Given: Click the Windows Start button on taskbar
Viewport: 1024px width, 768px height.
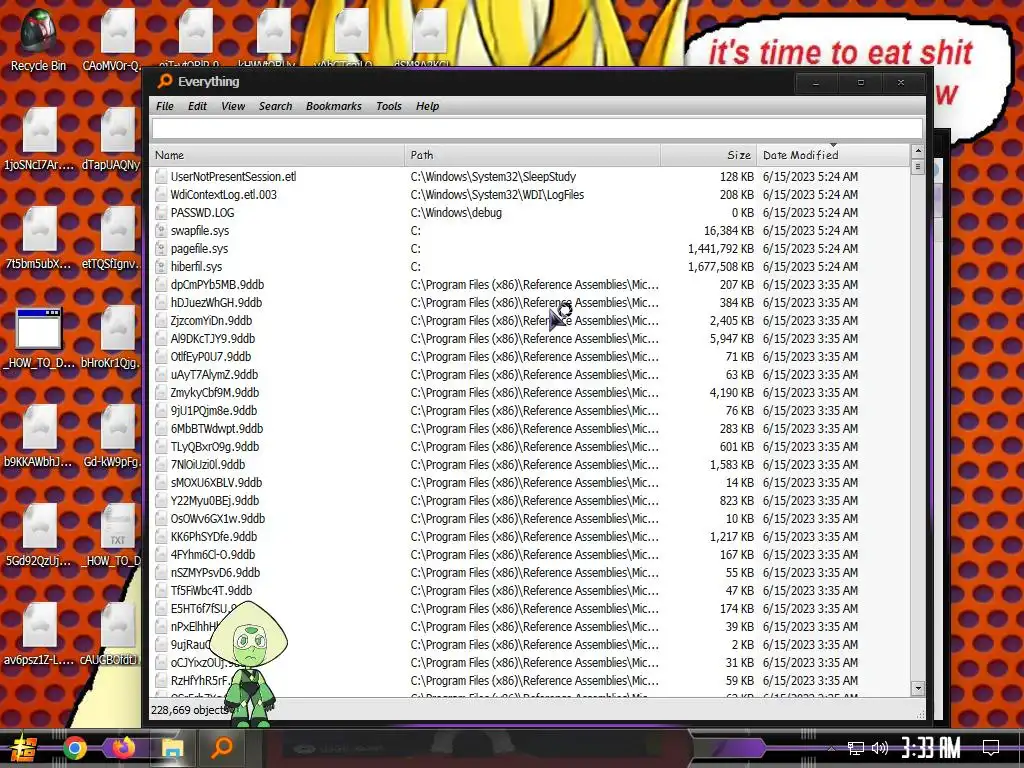Looking at the screenshot, I should 24,748.
